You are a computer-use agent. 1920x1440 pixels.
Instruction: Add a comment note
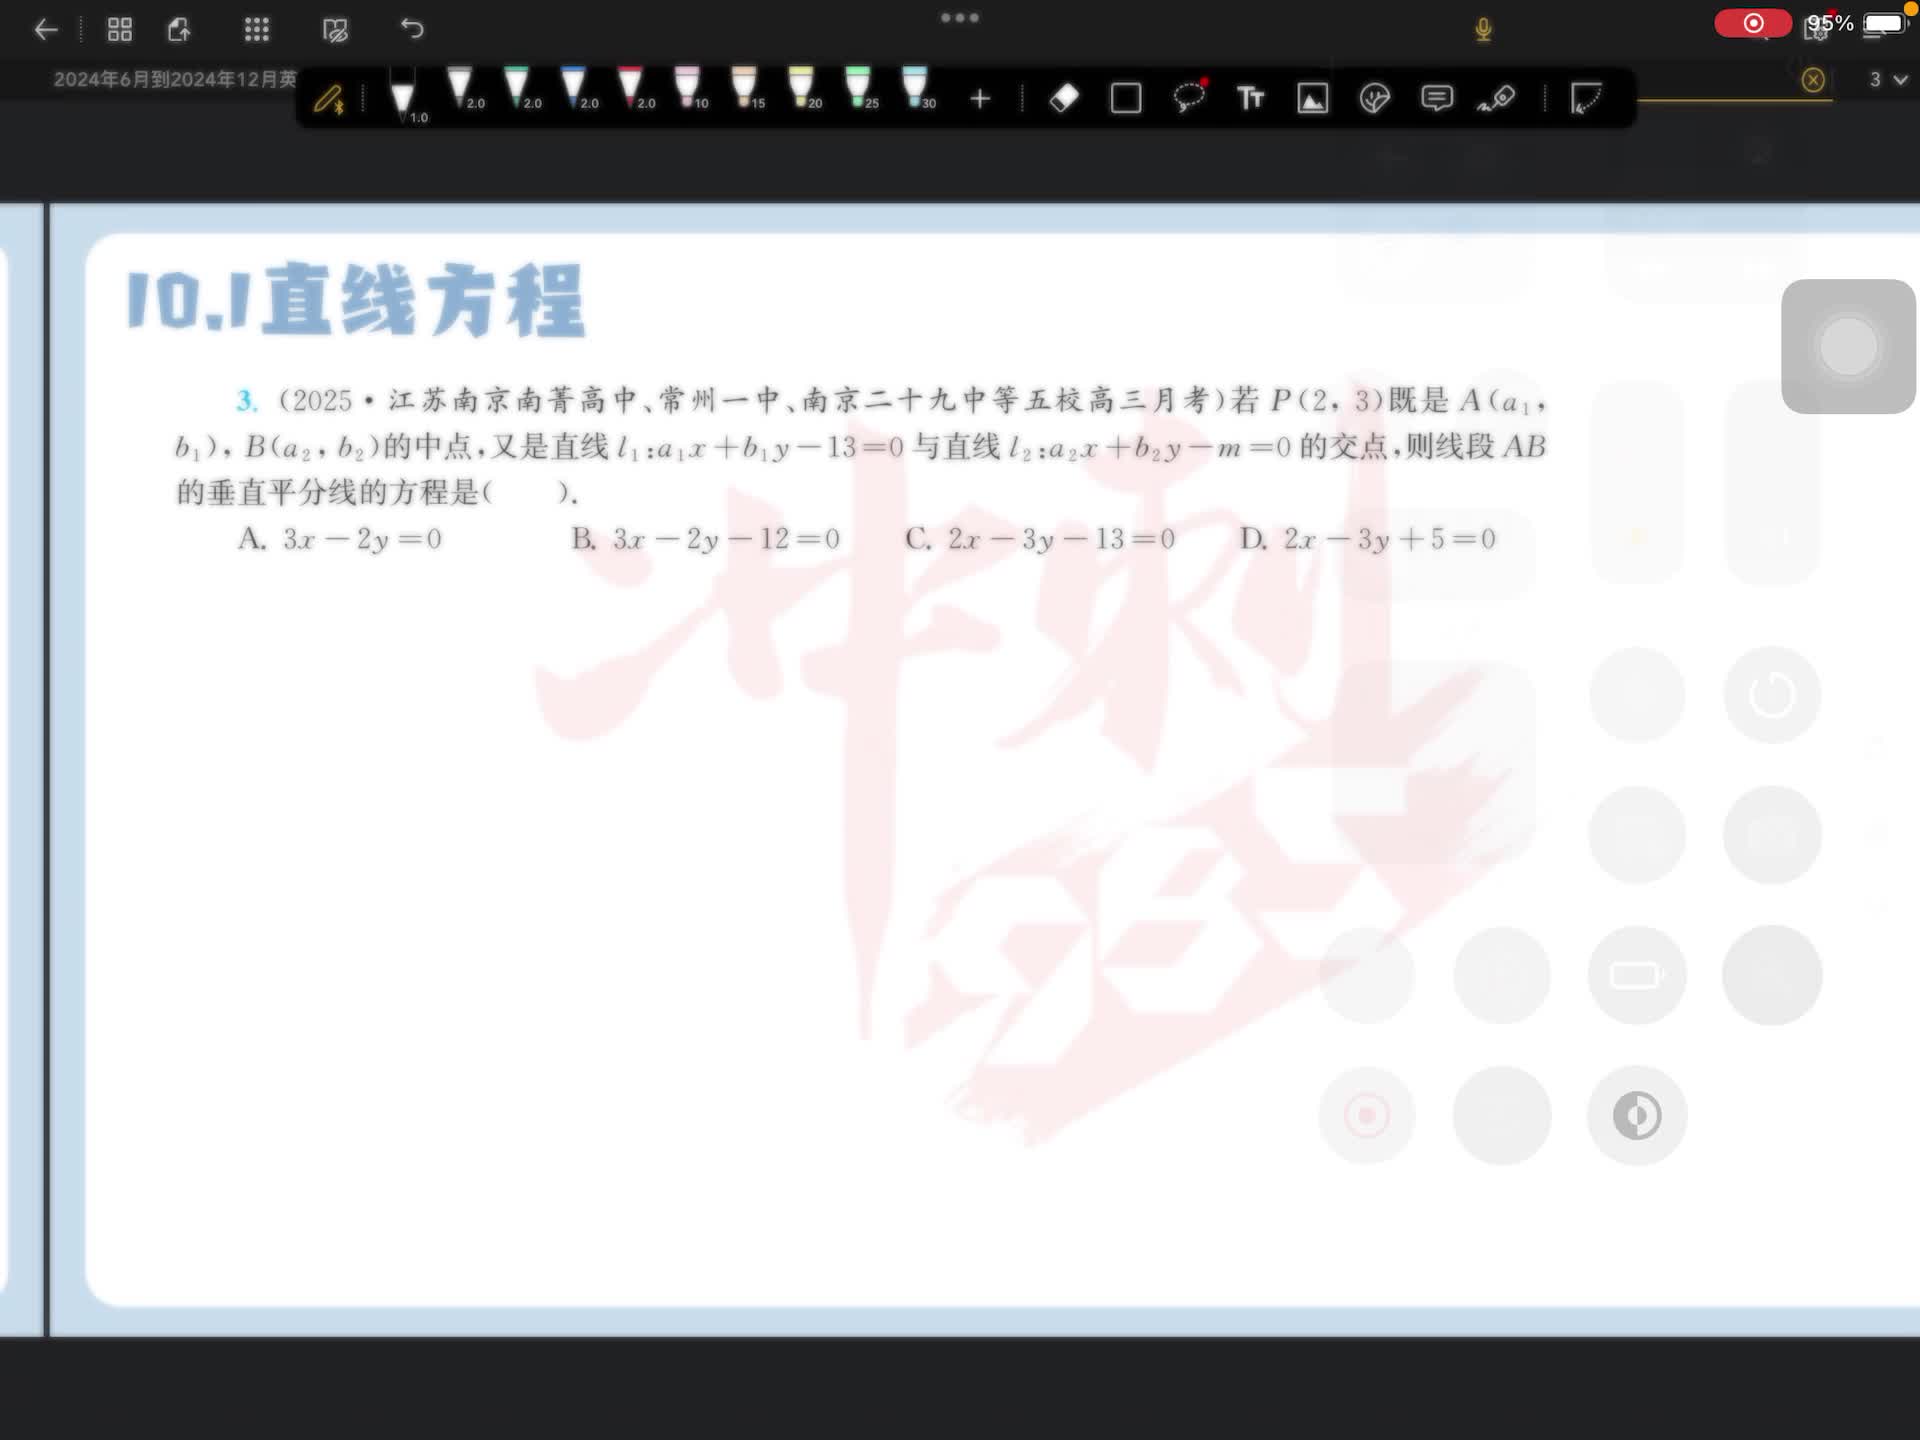(x=1436, y=98)
